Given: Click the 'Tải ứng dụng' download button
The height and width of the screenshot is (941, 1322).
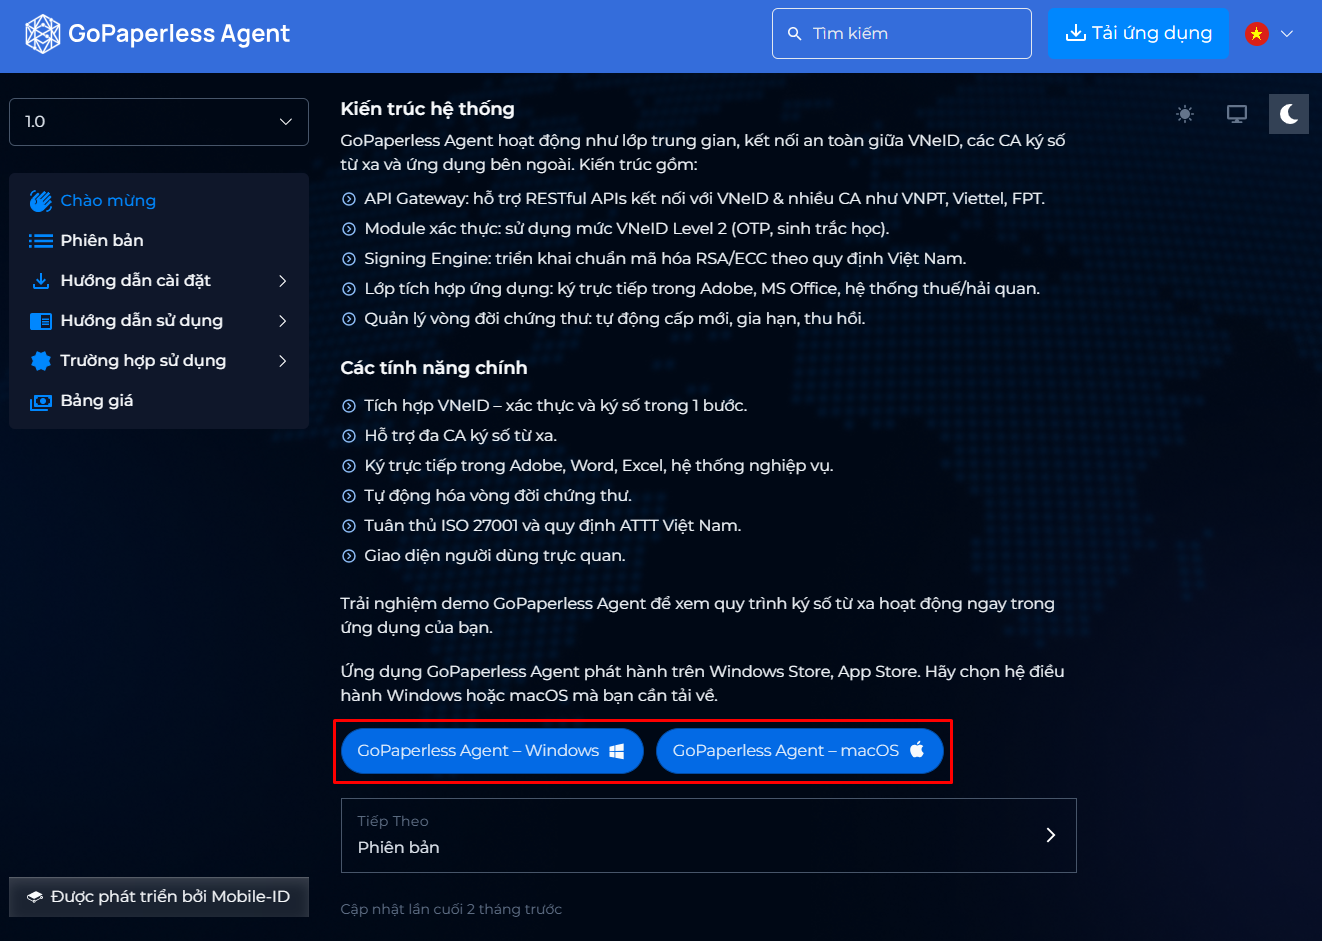Looking at the screenshot, I should (1138, 34).
